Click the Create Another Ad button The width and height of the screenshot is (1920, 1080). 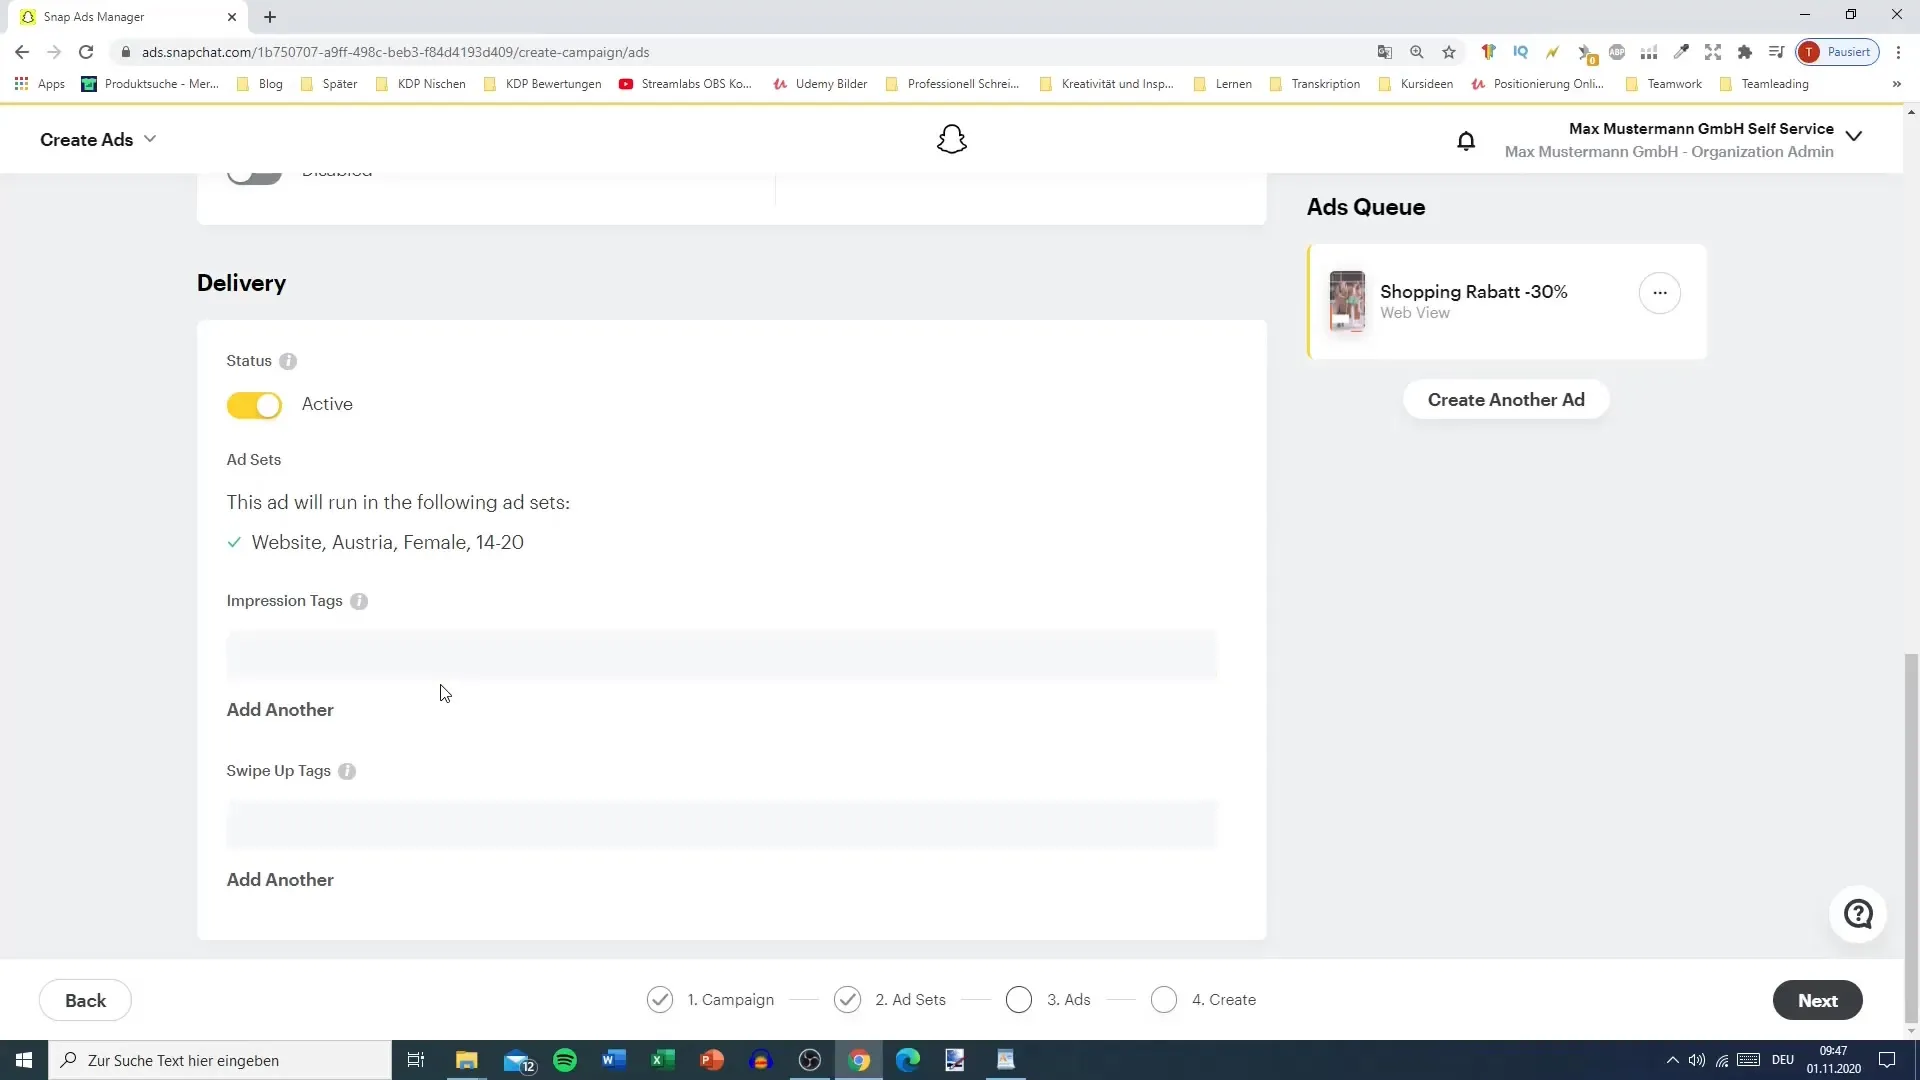1505,400
